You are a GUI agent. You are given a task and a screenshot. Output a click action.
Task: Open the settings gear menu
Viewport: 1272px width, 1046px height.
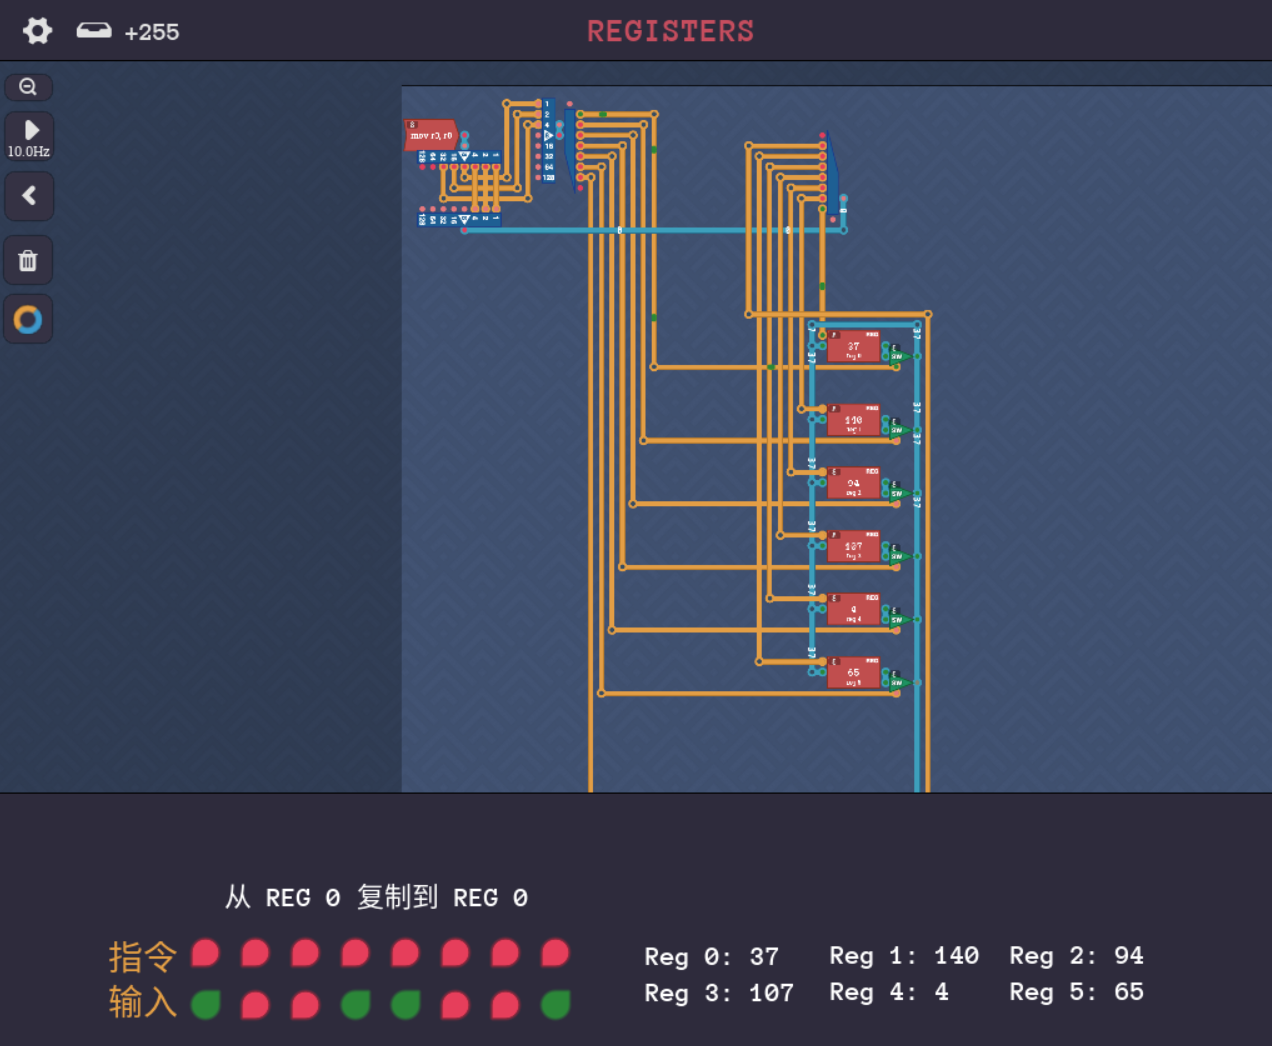[37, 31]
